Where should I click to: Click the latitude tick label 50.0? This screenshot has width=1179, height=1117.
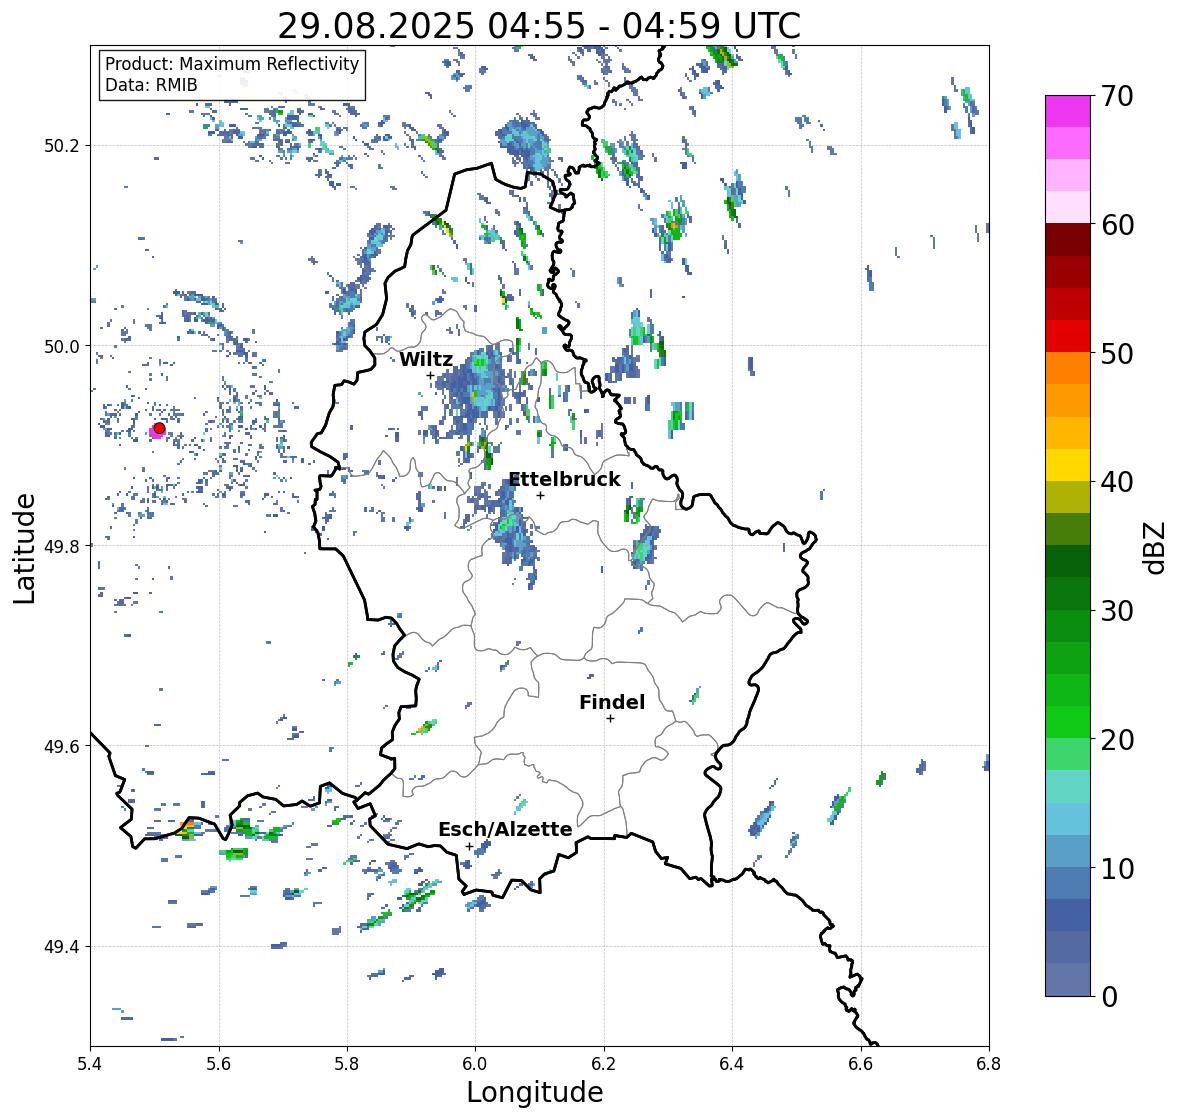point(62,347)
